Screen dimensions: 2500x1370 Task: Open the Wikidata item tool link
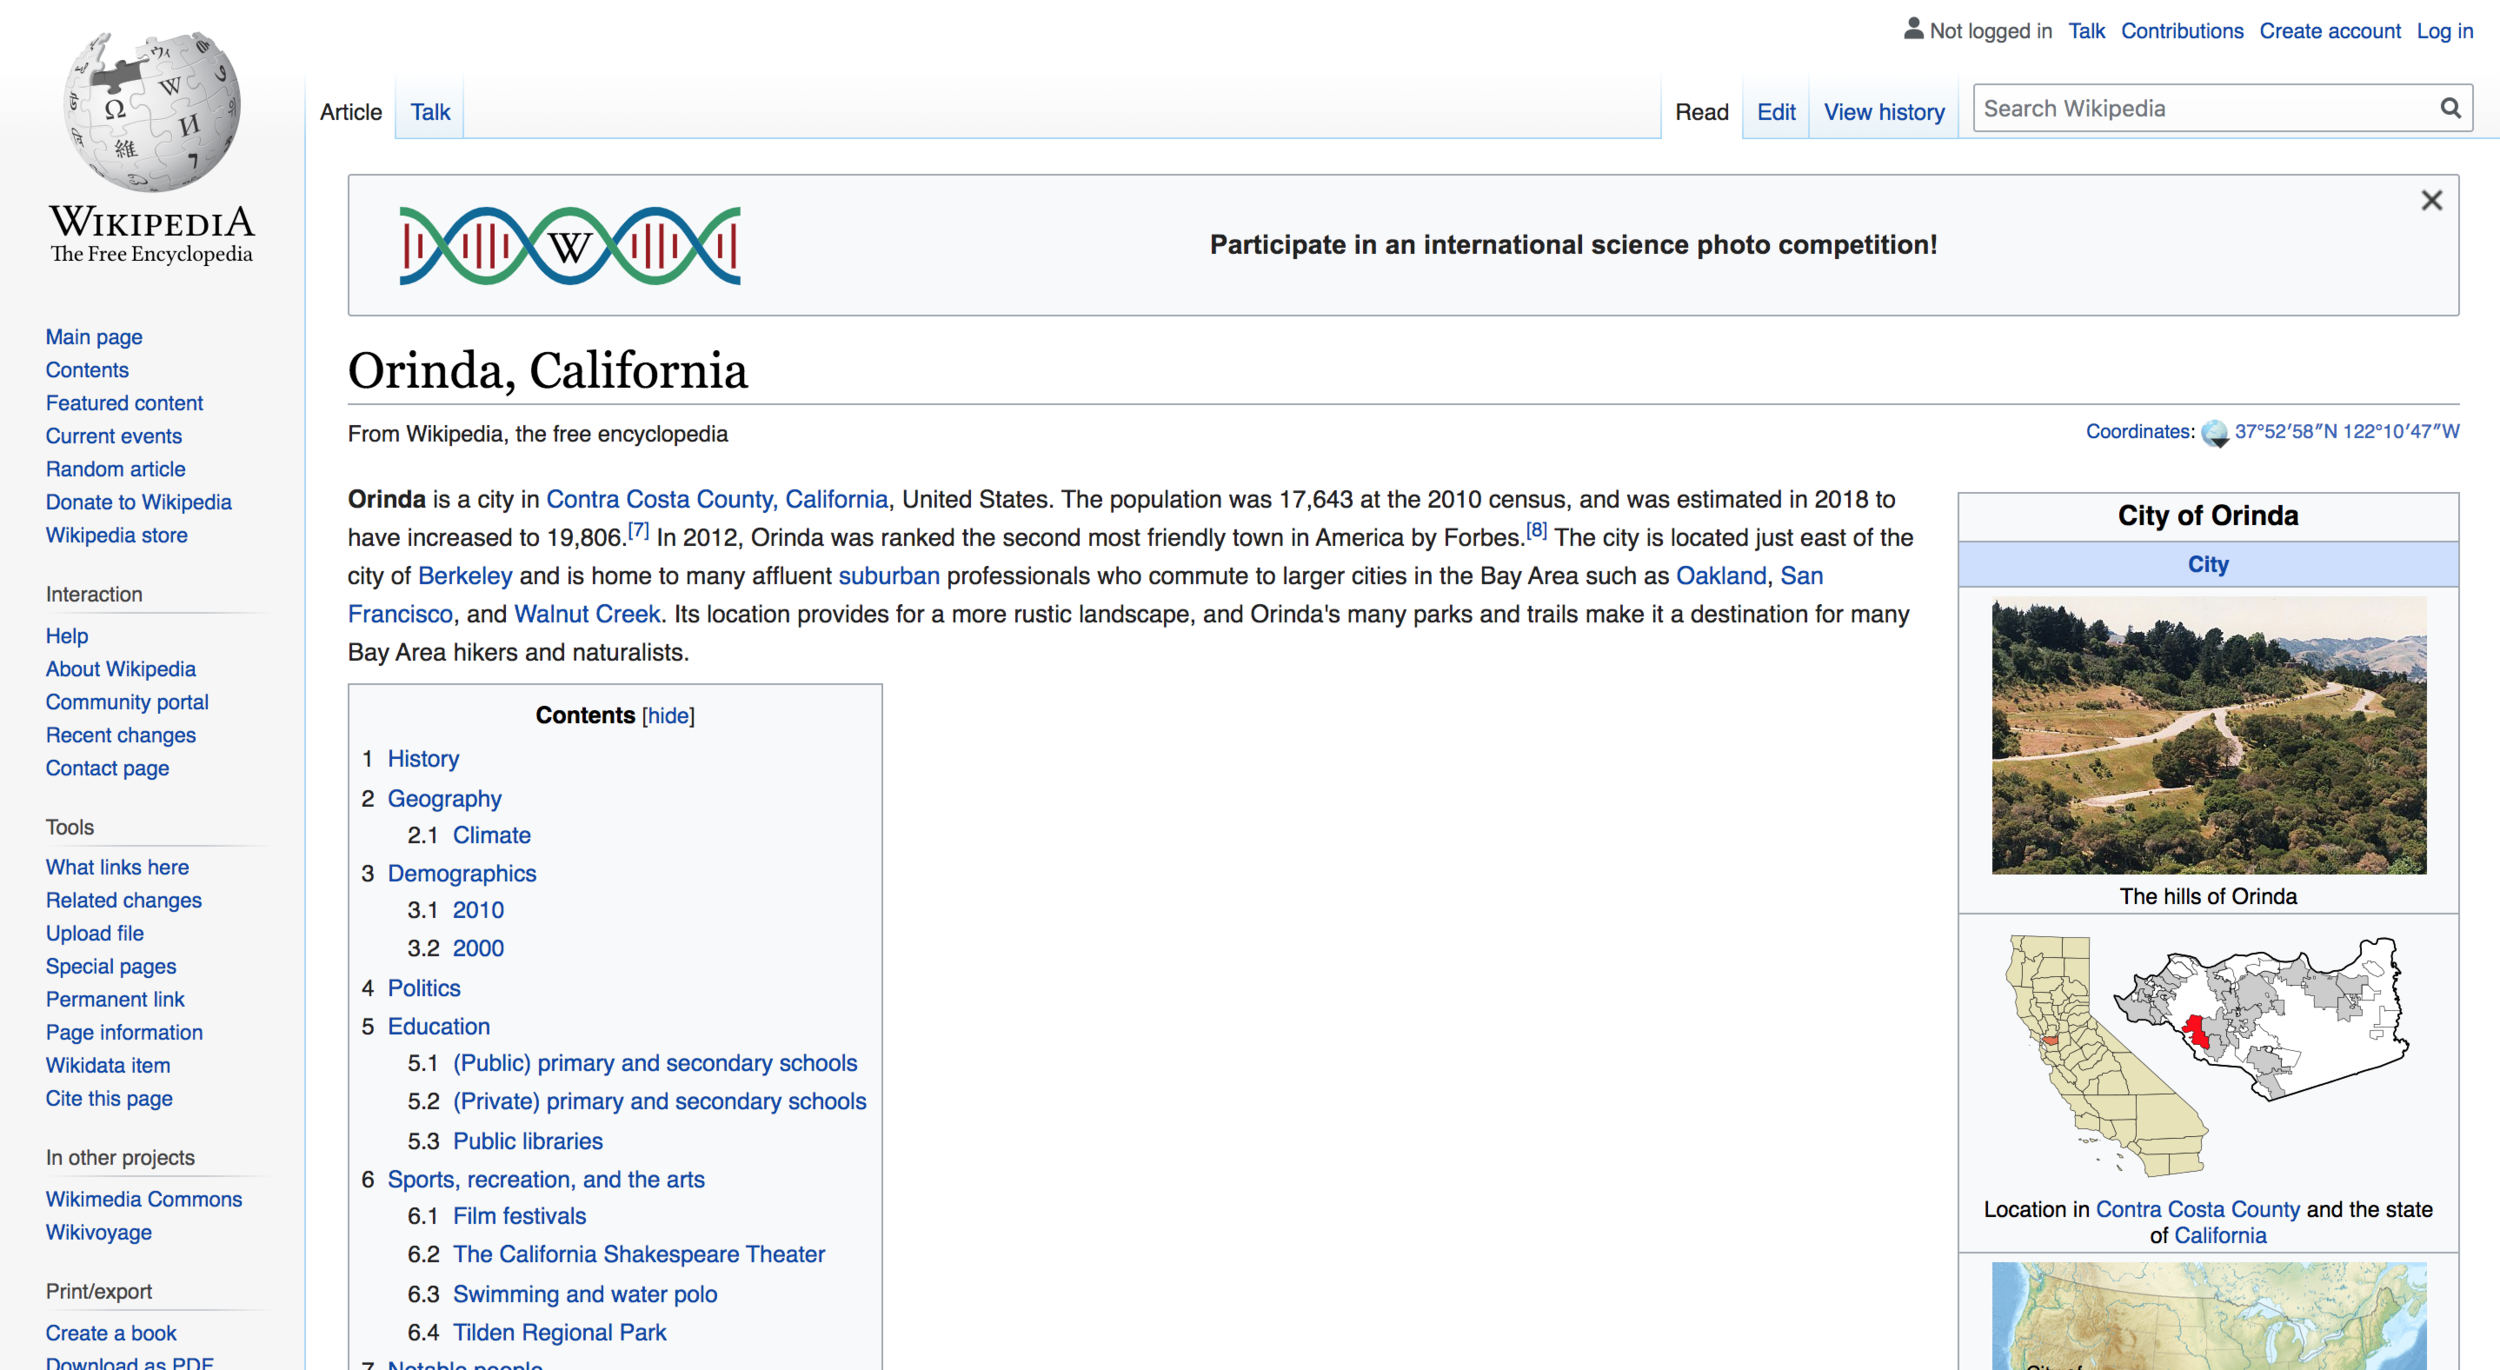pos(108,1065)
